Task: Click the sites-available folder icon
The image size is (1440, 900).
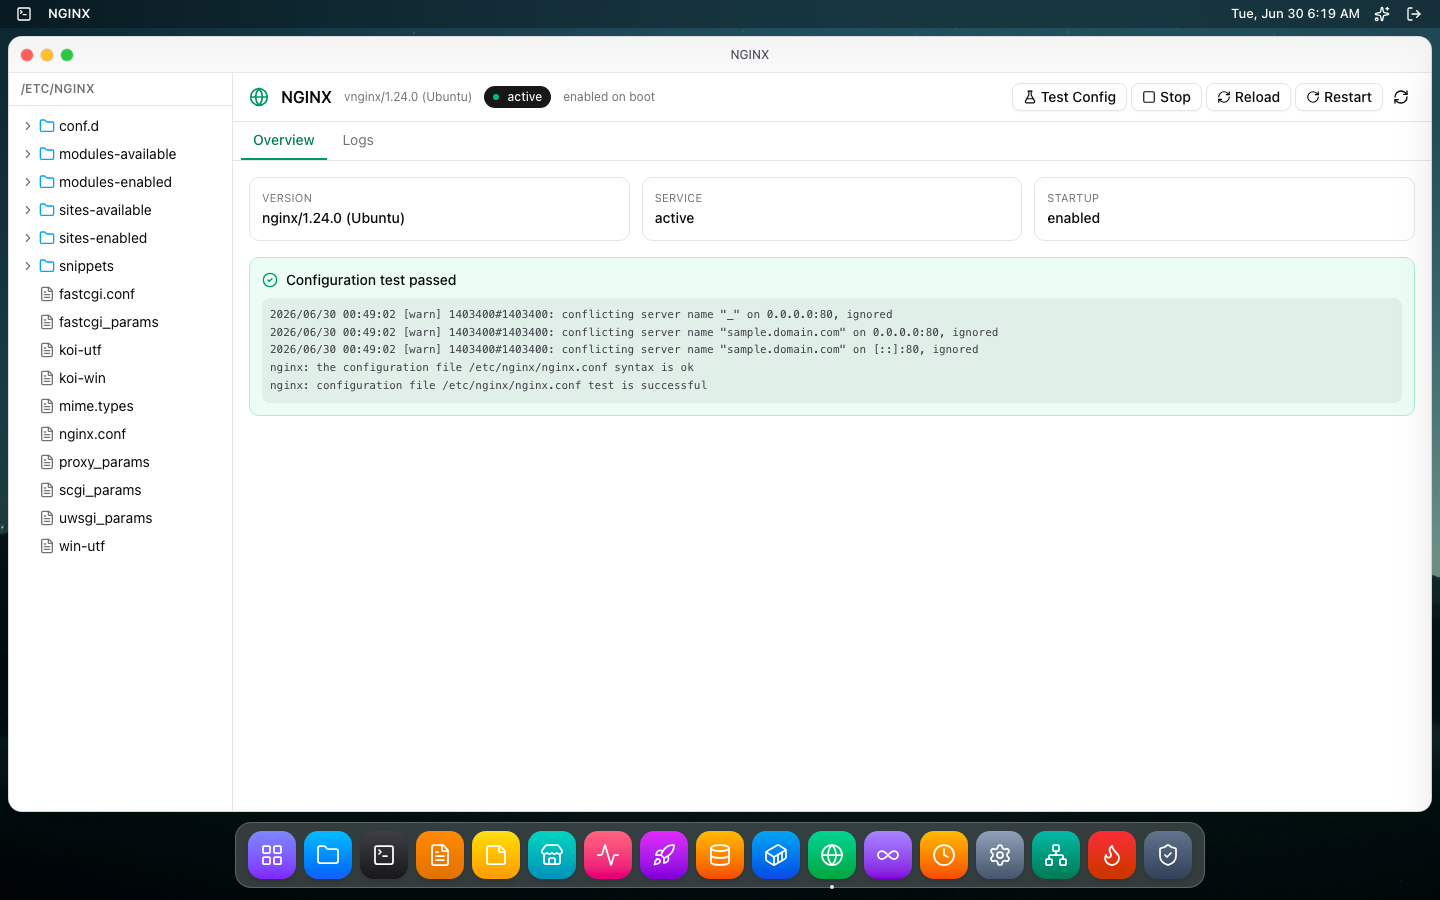Action: [47, 210]
